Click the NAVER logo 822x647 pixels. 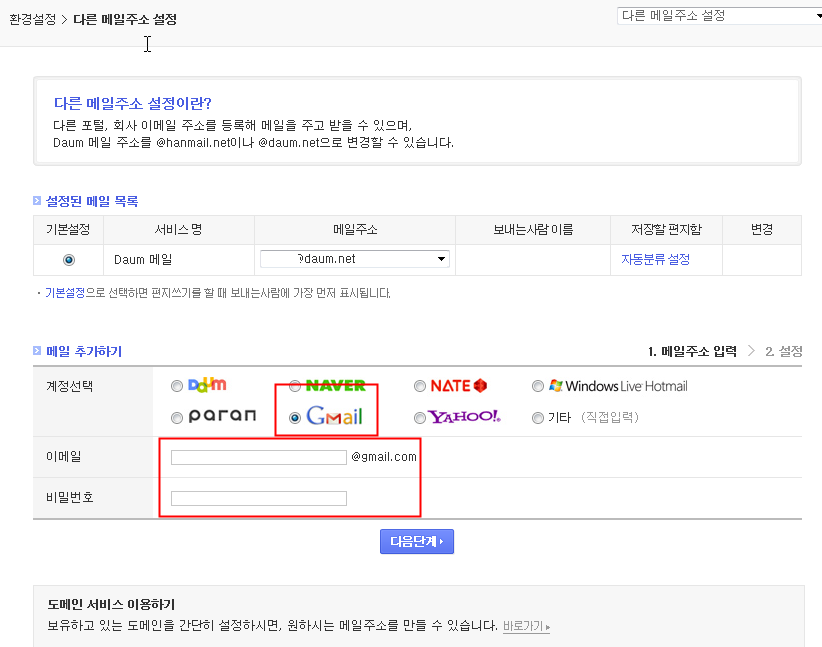tap(336, 386)
